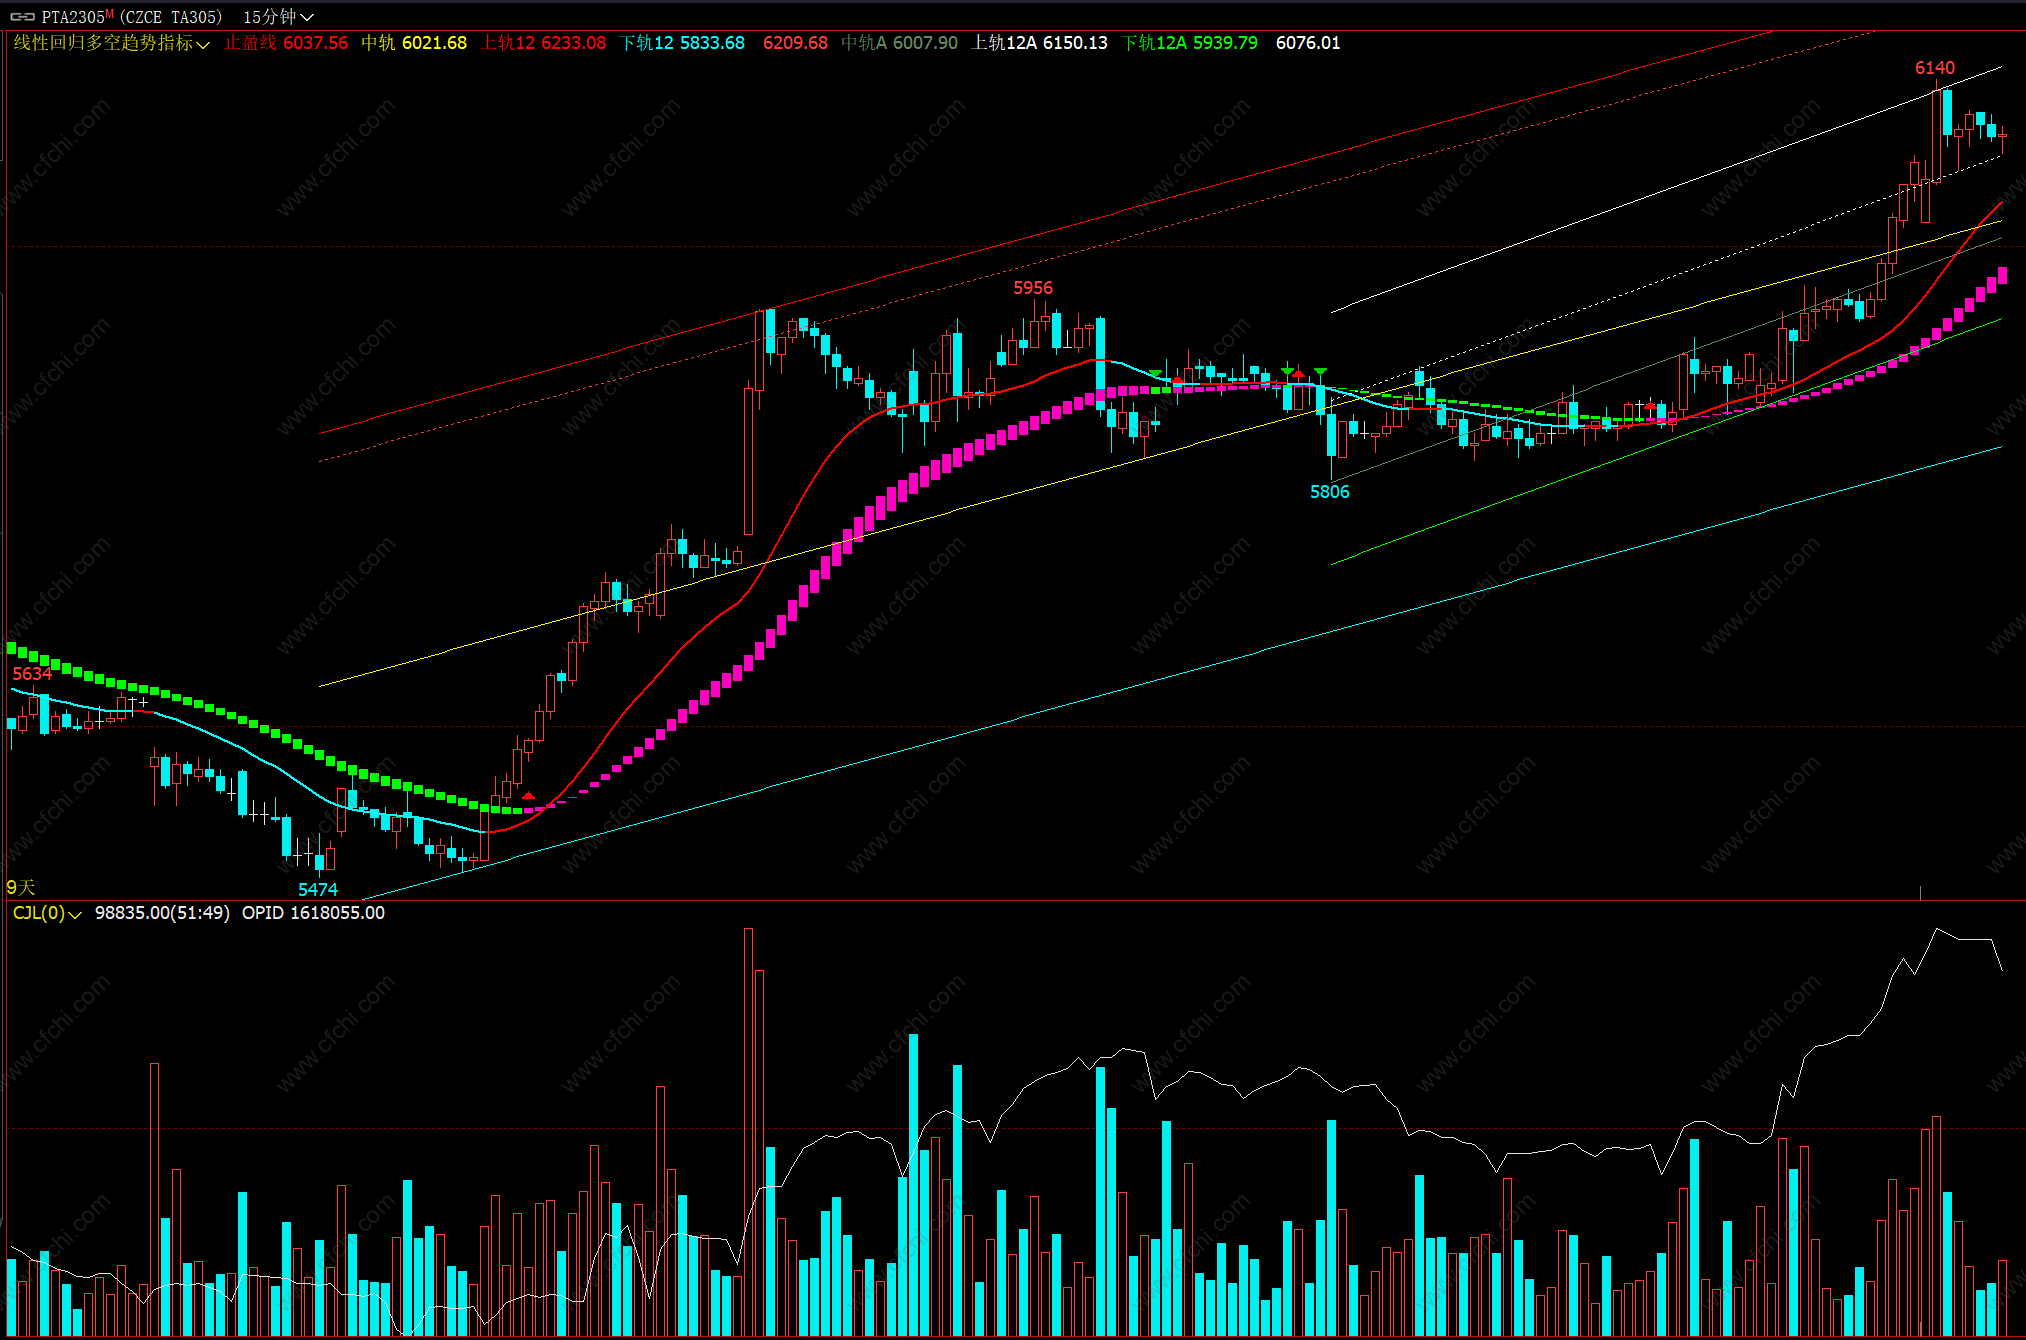Select the 止盈线 6037.56 value label
This screenshot has height=1340, width=2026.
[x=286, y=43]
